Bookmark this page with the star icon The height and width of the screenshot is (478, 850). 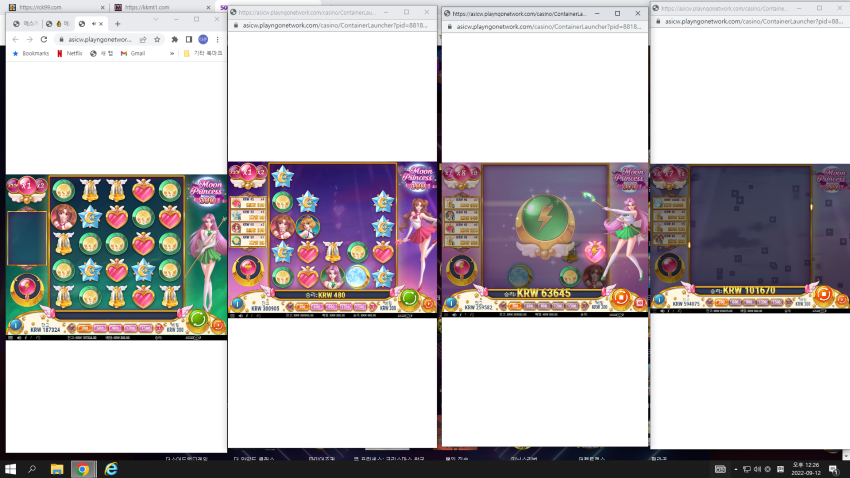coord(157,40)
